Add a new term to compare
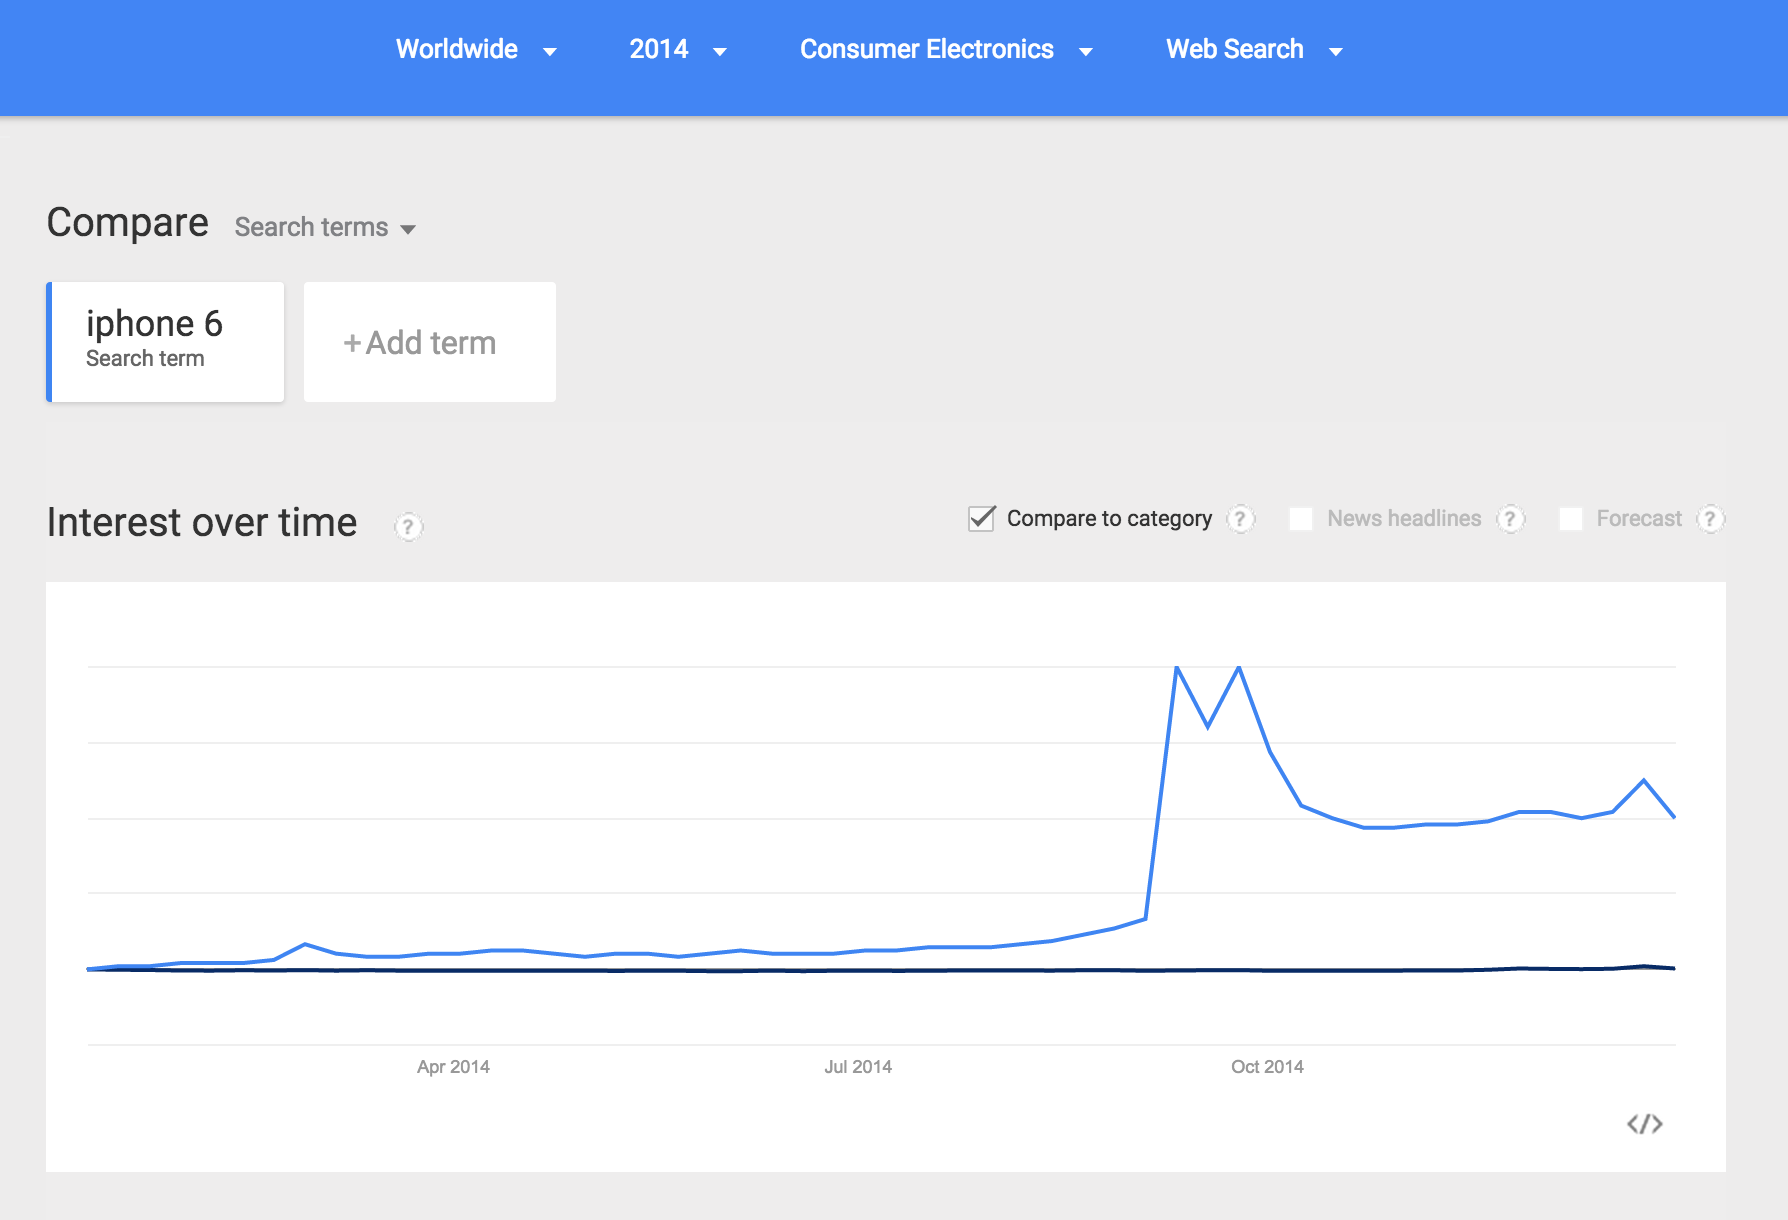 coord(430,342)
